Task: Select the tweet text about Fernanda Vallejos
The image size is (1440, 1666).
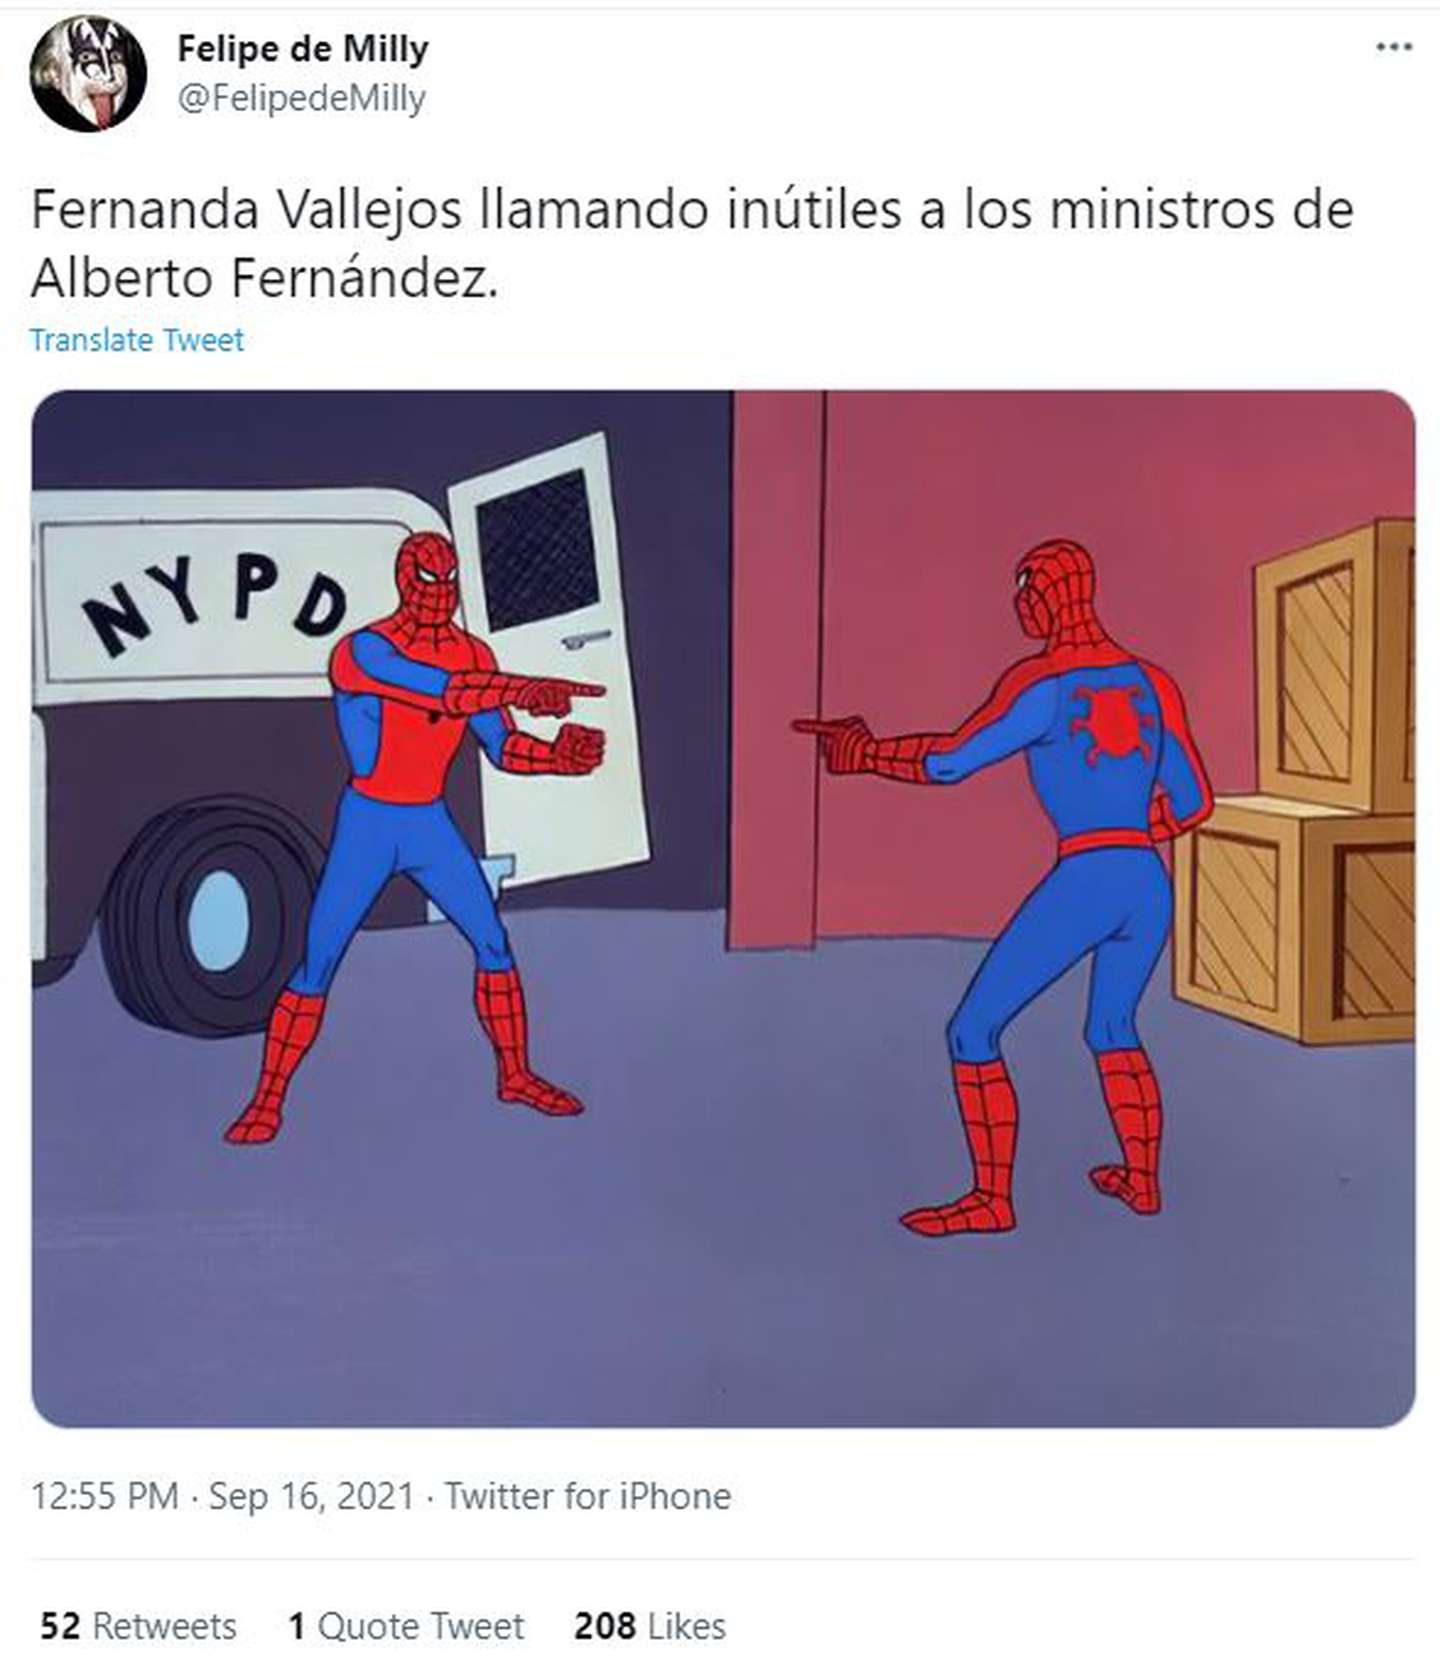Action: (x=692, y=243)
